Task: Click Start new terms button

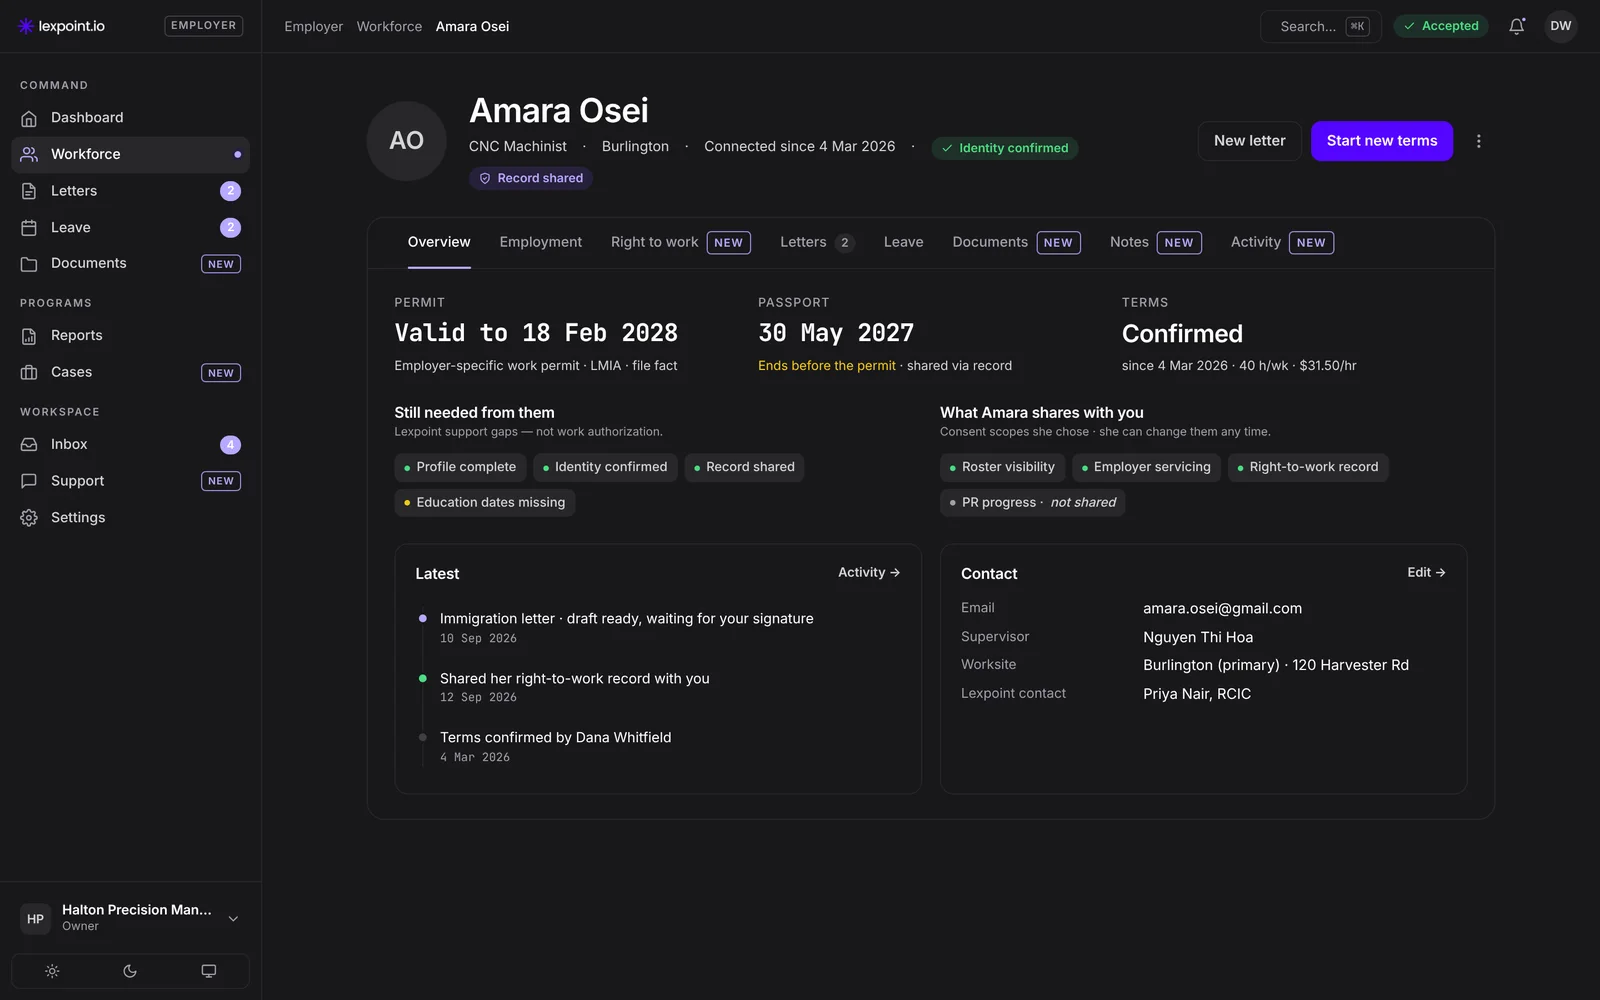Action: [1382, 141]
